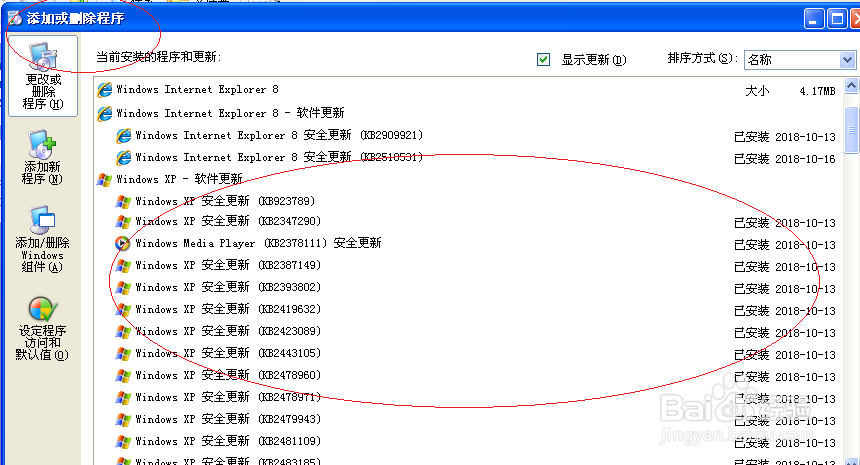Click the scroll up arrow of the program list

pos(851,86)
